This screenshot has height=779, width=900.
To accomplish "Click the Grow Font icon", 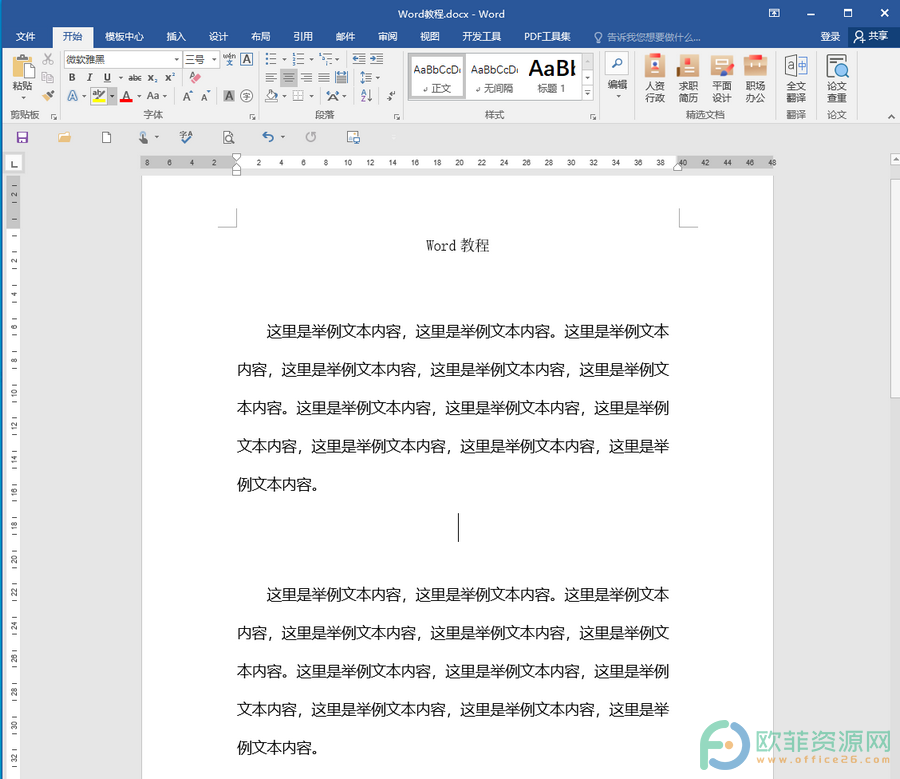I will click(187, 96).
